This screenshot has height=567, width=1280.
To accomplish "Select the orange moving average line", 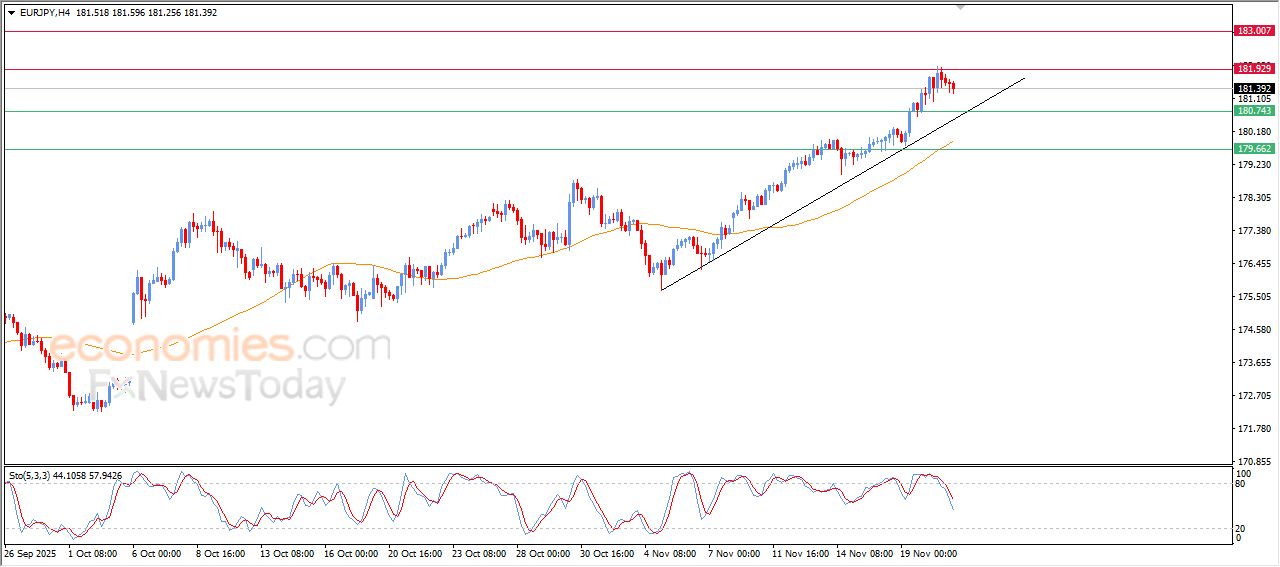I will 500,263.
